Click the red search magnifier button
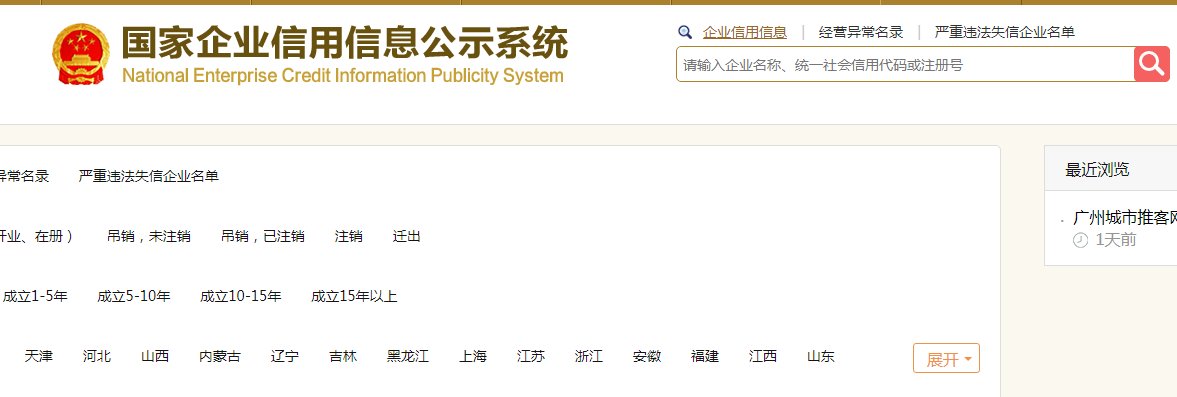Screen dimensions: 1177x397 click(x=1151, y=65)
